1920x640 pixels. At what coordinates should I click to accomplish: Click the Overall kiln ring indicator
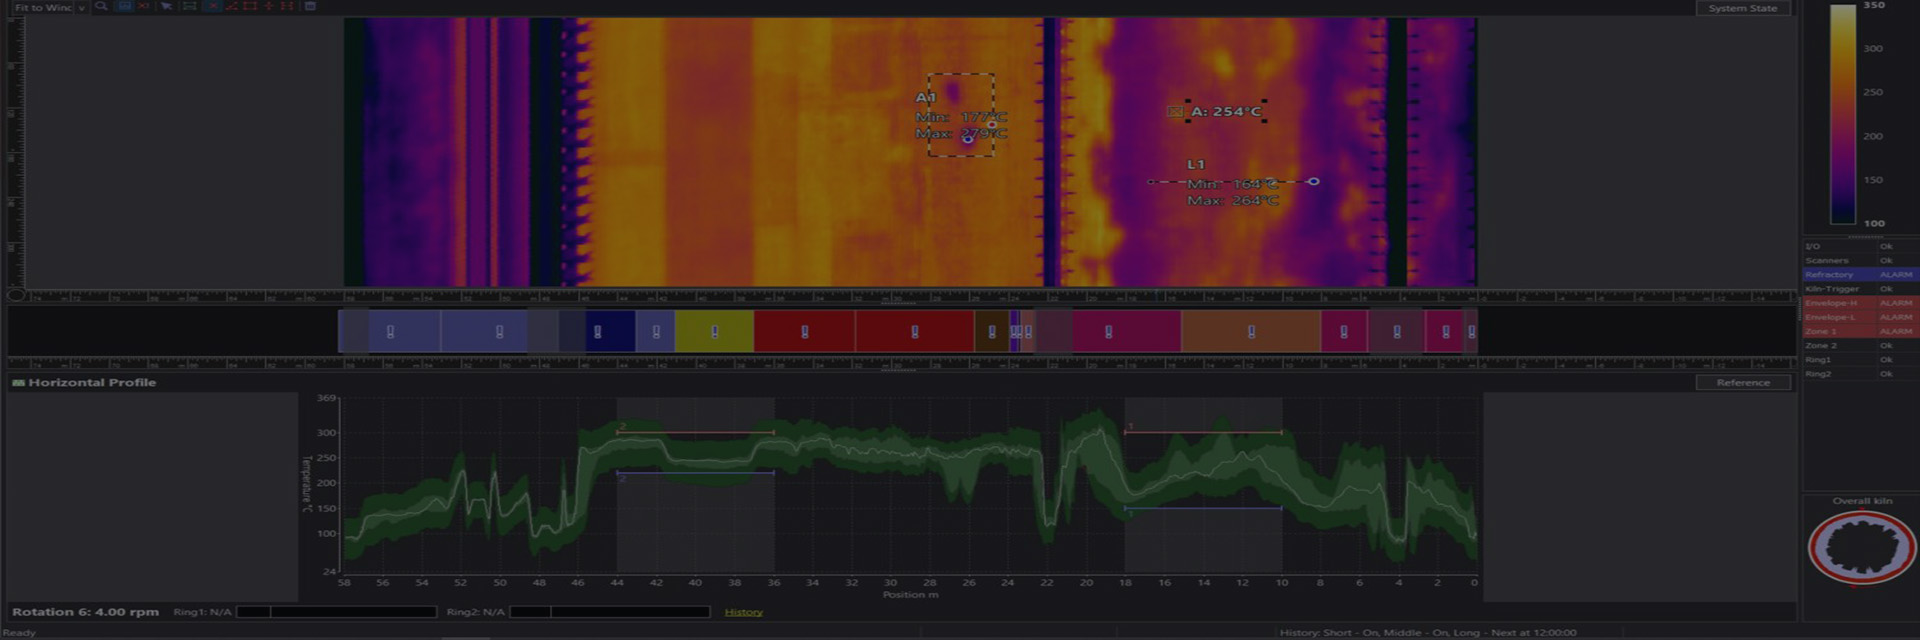coord(1860,547)
